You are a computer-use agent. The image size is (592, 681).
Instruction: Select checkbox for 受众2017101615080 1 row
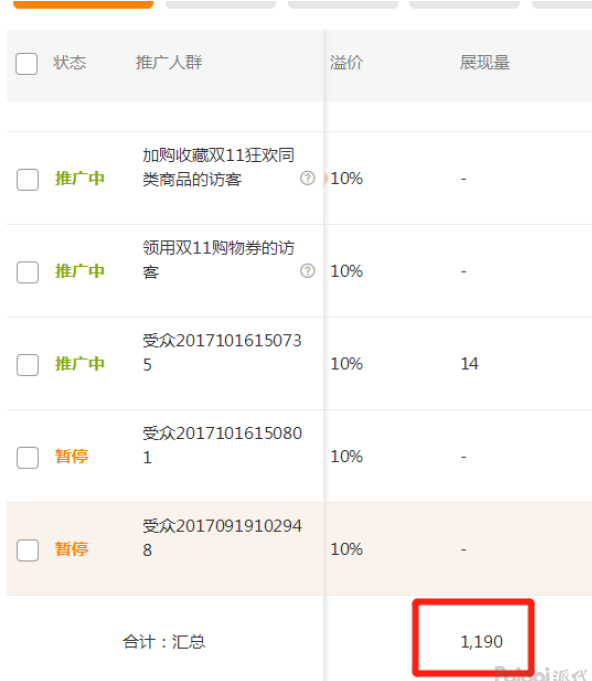click(x=28, y=458)
